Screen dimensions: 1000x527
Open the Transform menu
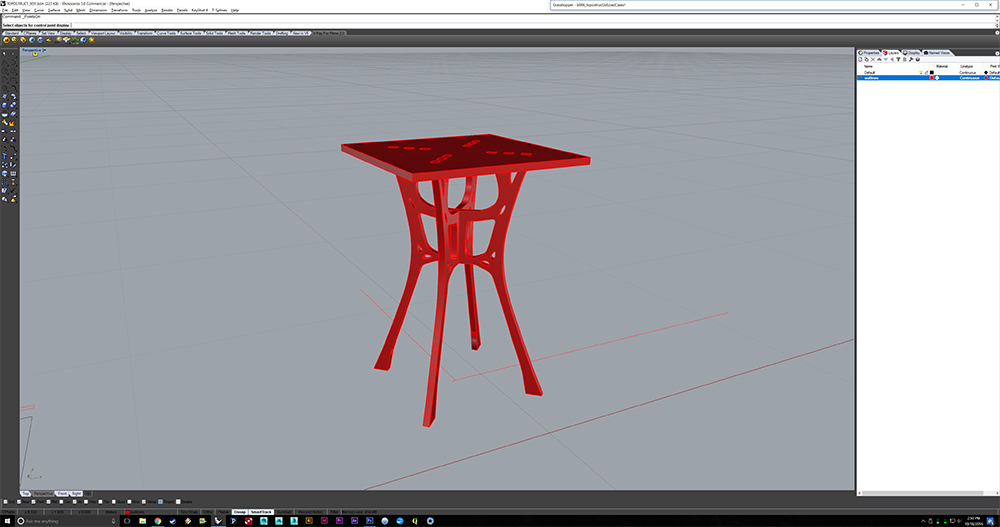(x=119, y=10)
